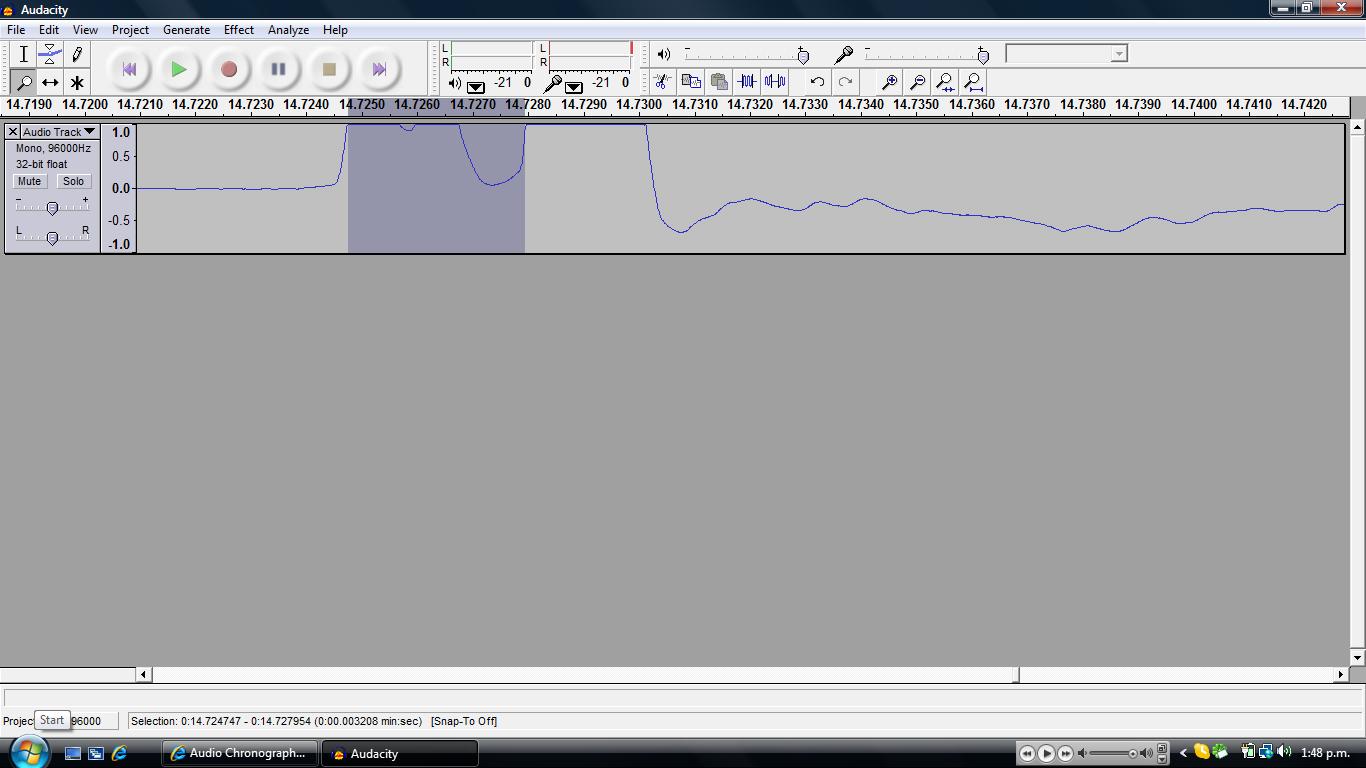Open the Effect menu

pyautogui.click(x=238, y=30)
